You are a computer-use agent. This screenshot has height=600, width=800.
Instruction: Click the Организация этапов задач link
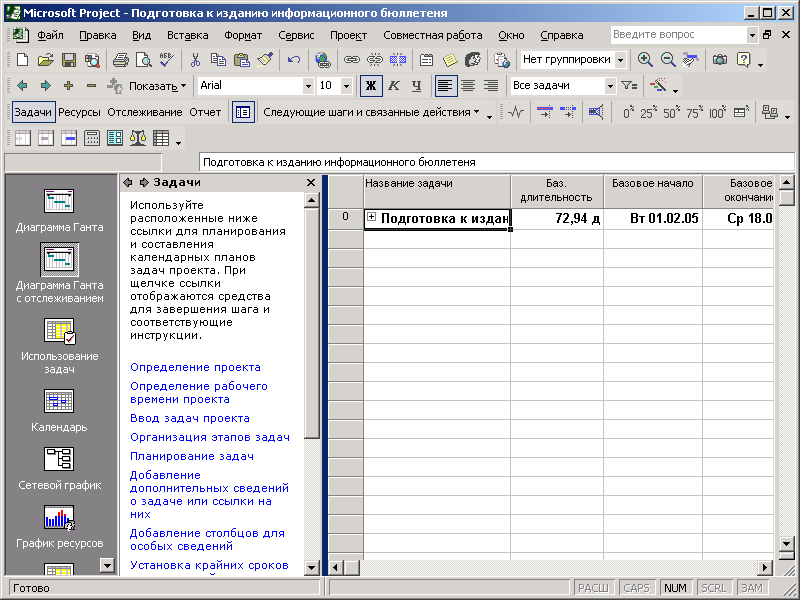point(210,437)
